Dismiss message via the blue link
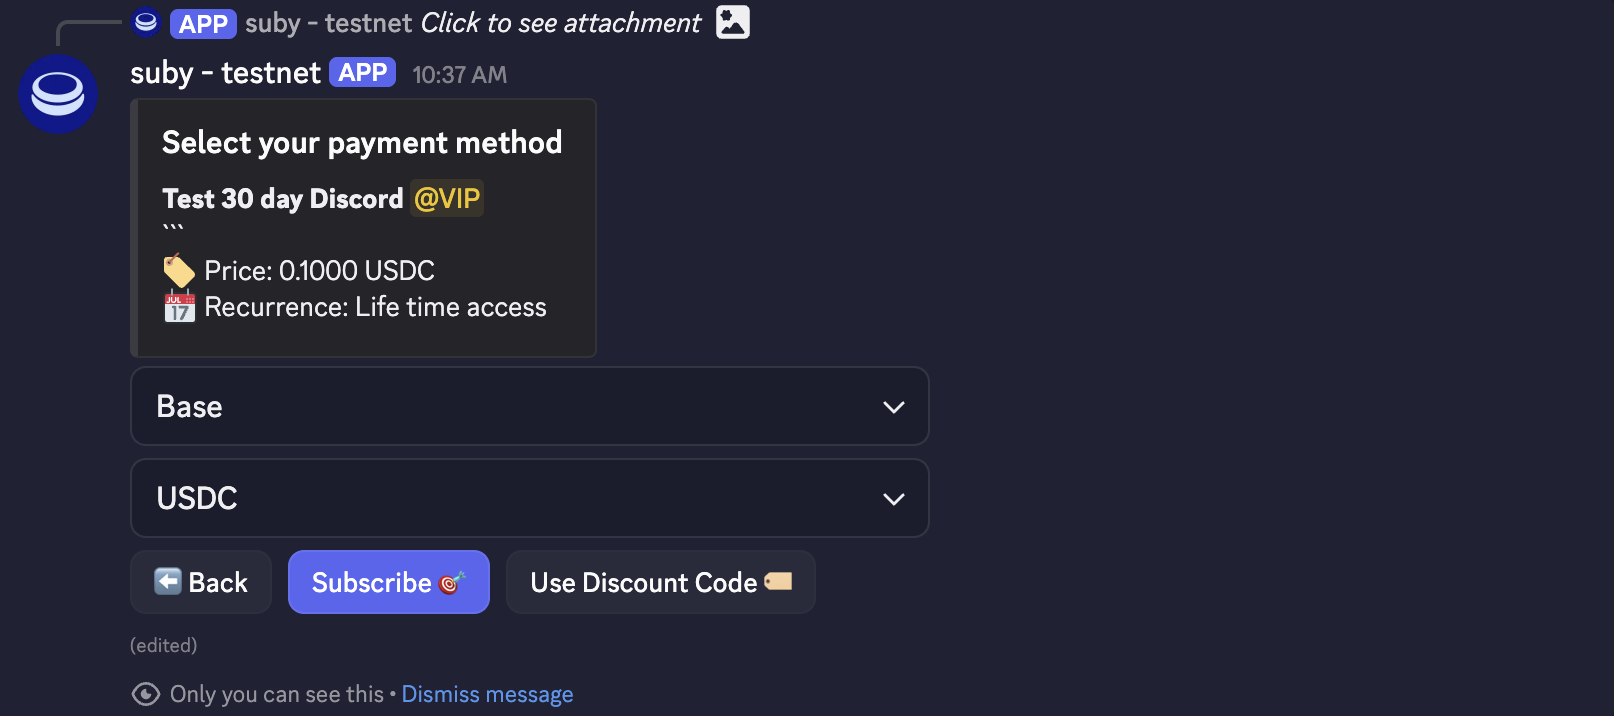The height and width of the screenshot is (716, 1614). [487, 694]
